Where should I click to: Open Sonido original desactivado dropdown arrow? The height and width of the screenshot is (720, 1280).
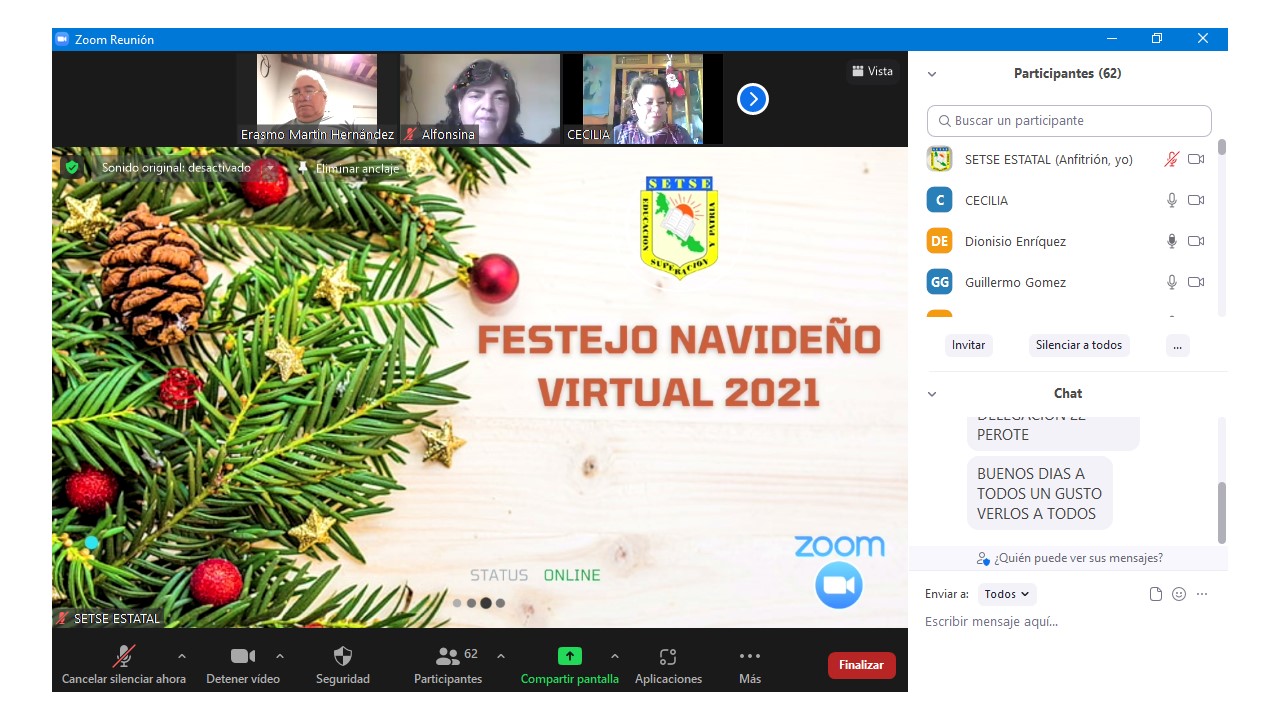[x=270, y=168]
